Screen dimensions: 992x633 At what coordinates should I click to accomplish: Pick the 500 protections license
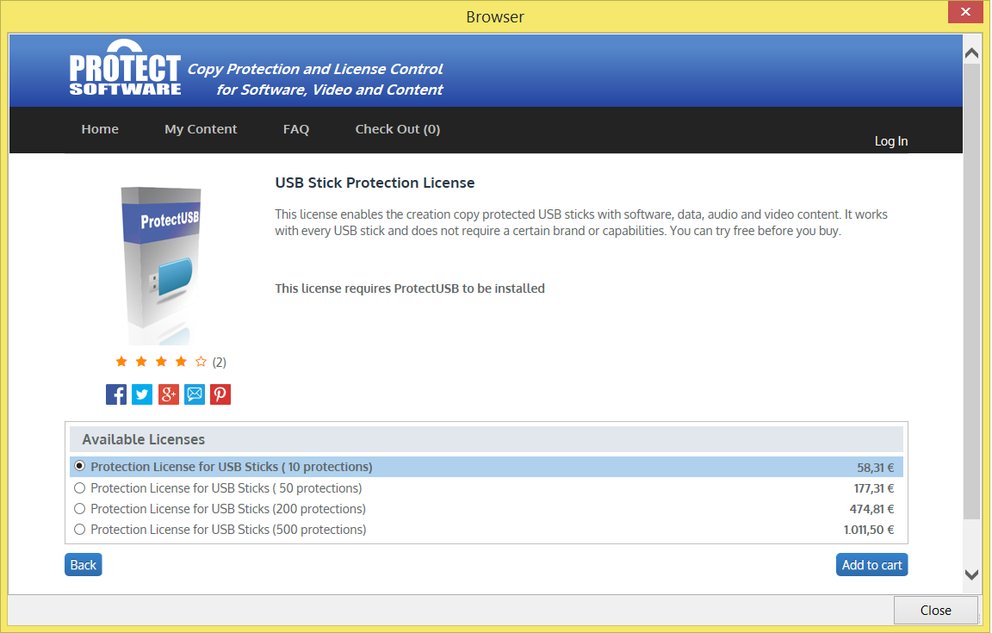pos(80,530)
